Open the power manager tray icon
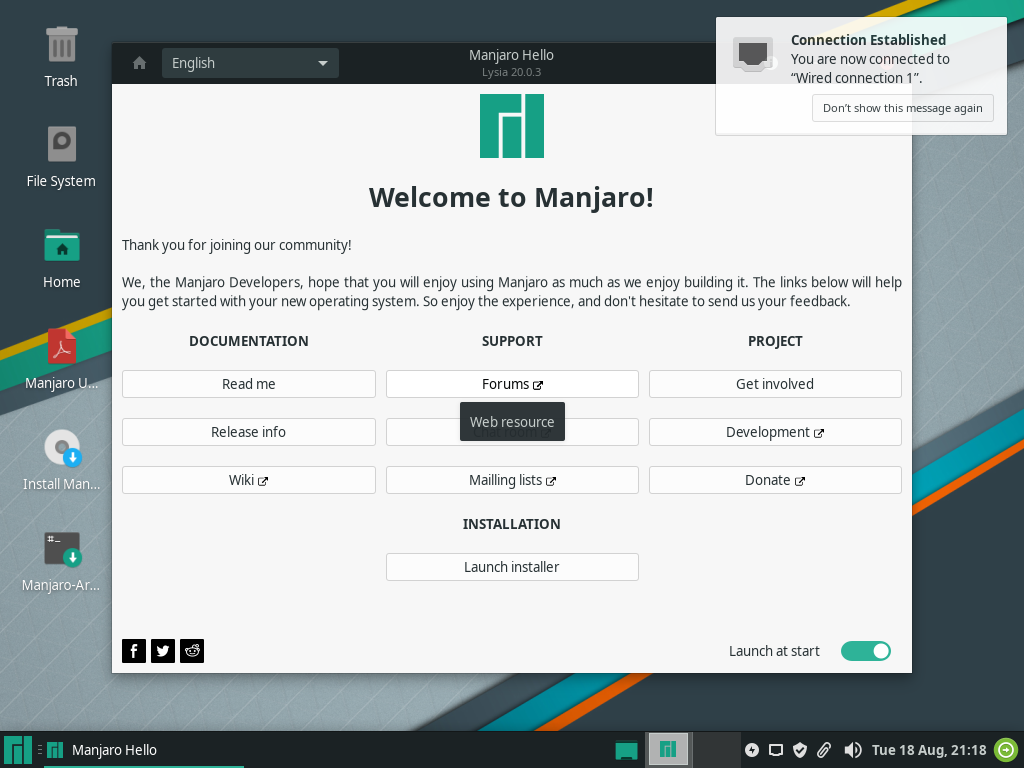This screenshot has height=768, width=1024. (752, 750)
